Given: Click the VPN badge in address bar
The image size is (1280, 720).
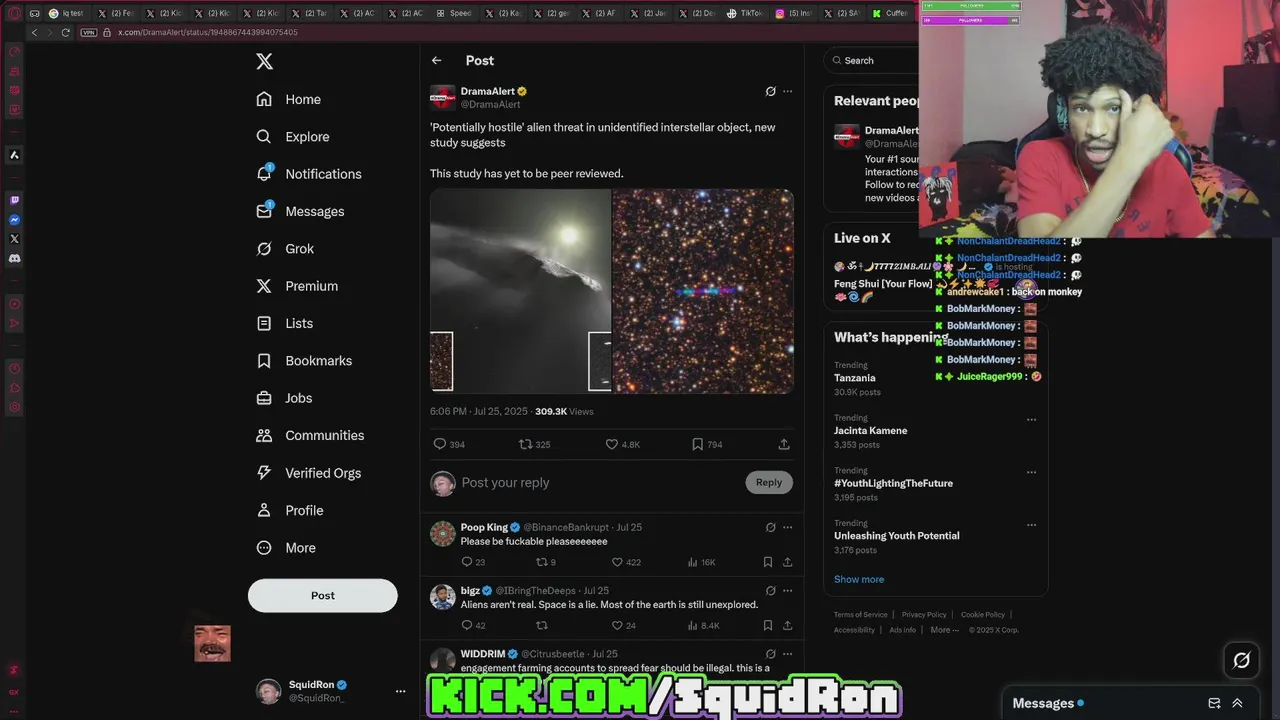Looking at the screenshot, I should pyautogui.click(x=88, y=32).
